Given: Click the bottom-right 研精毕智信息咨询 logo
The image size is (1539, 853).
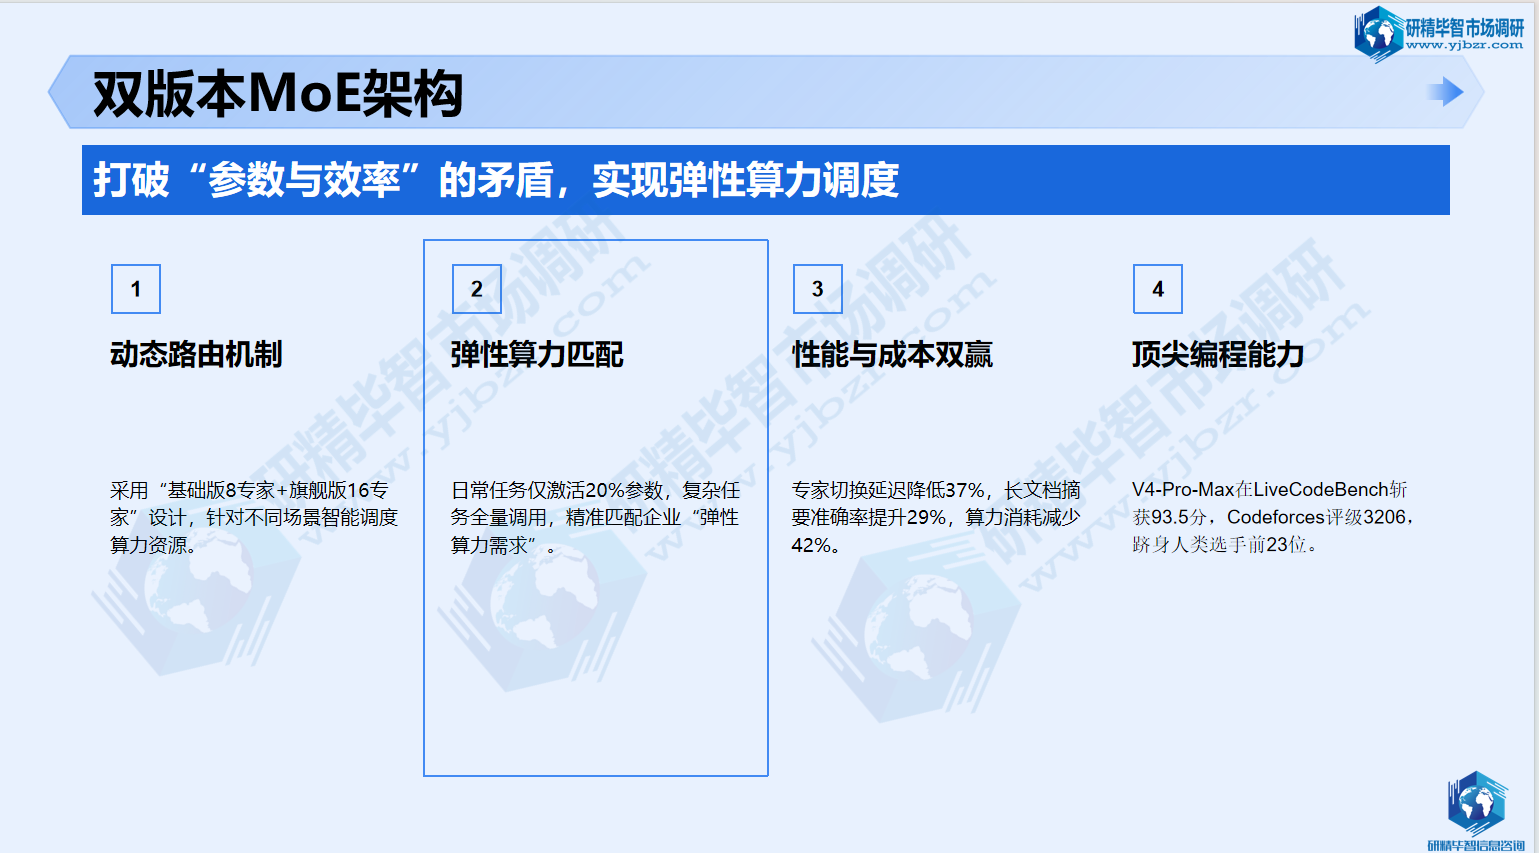Looking at the screenshot, I should pyautogui.click(x=1476, y=811).
